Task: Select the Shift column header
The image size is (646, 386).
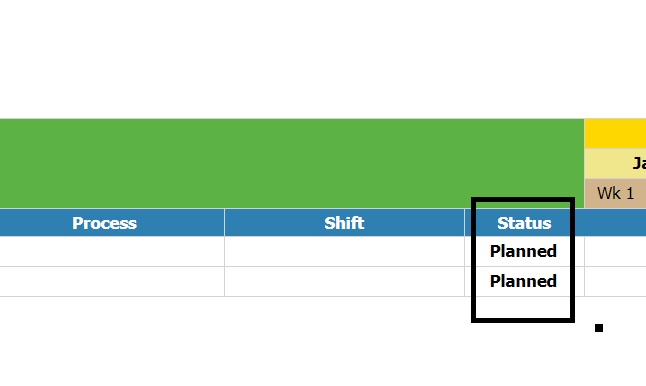Action: tap(344, 223)
